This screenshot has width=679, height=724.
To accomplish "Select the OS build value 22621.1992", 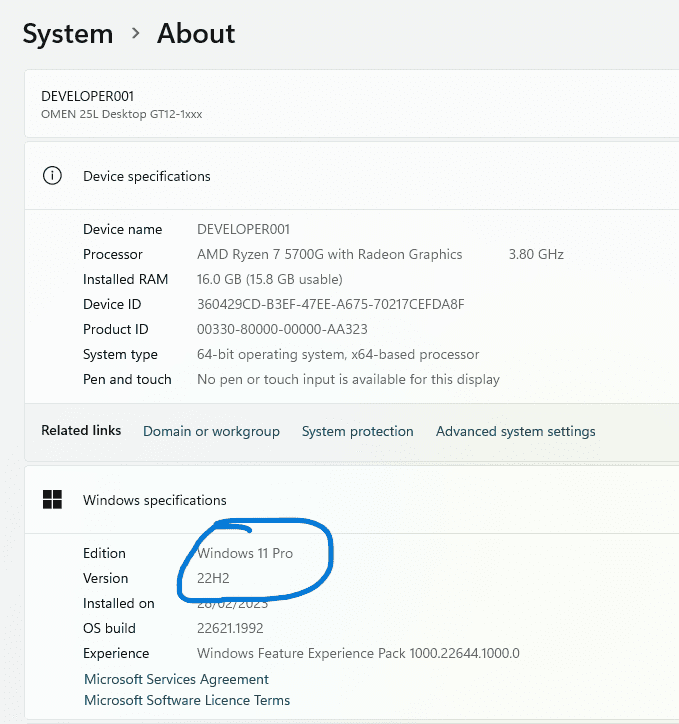I will [230, 628].
